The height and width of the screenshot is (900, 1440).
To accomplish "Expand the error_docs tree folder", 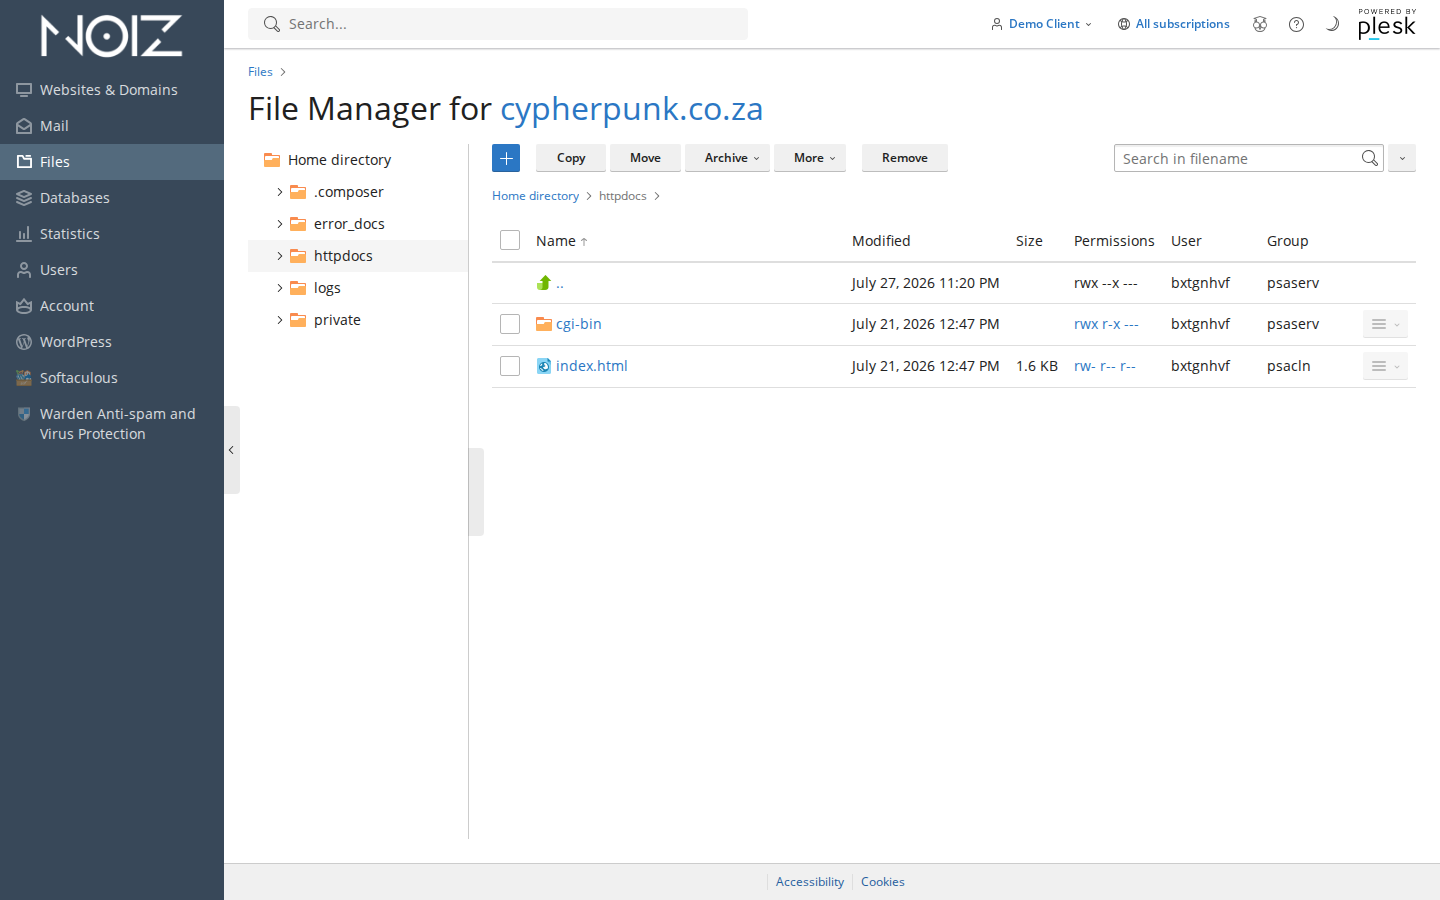I will 280,224.
